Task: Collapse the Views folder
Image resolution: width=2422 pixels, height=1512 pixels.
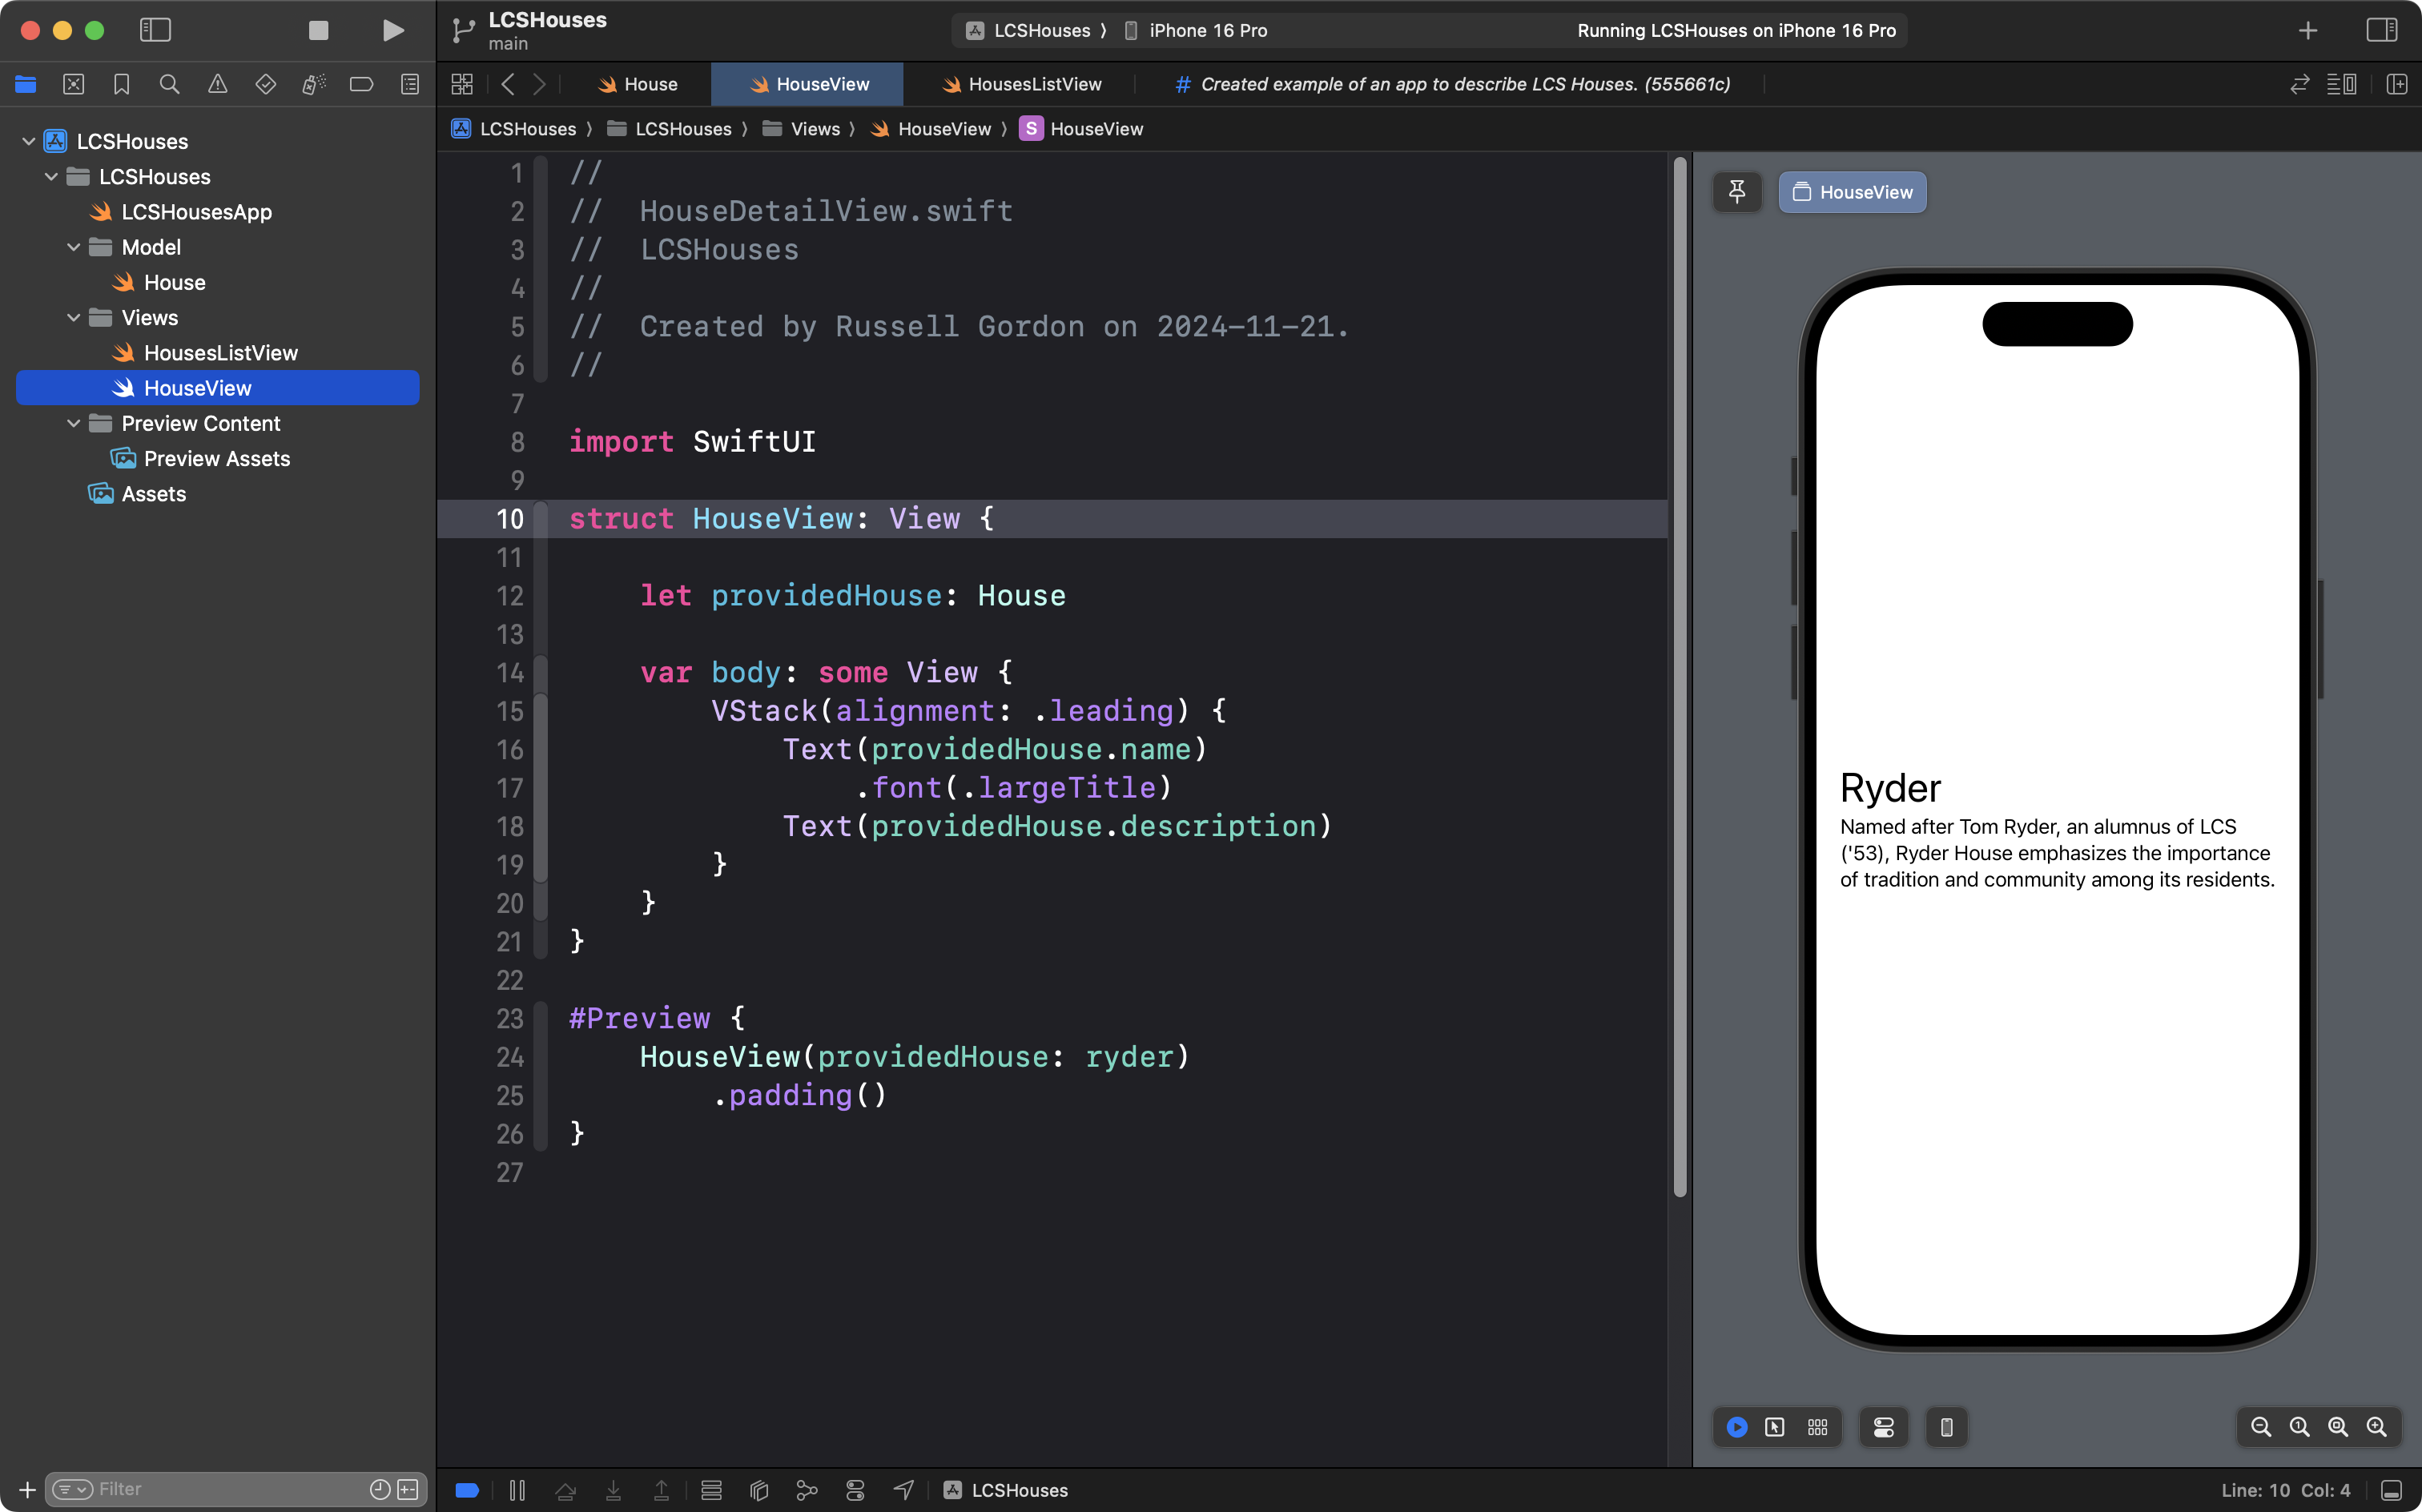Action: click(74, 318)
